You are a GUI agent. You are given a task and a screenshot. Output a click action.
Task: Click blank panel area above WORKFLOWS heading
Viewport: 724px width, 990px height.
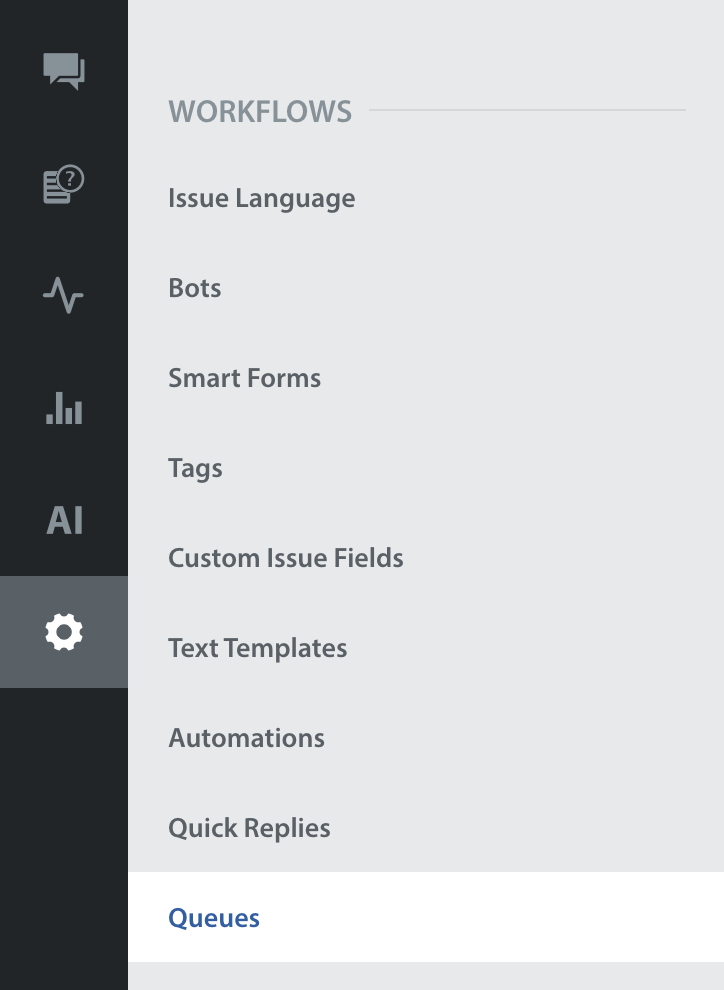425,45
